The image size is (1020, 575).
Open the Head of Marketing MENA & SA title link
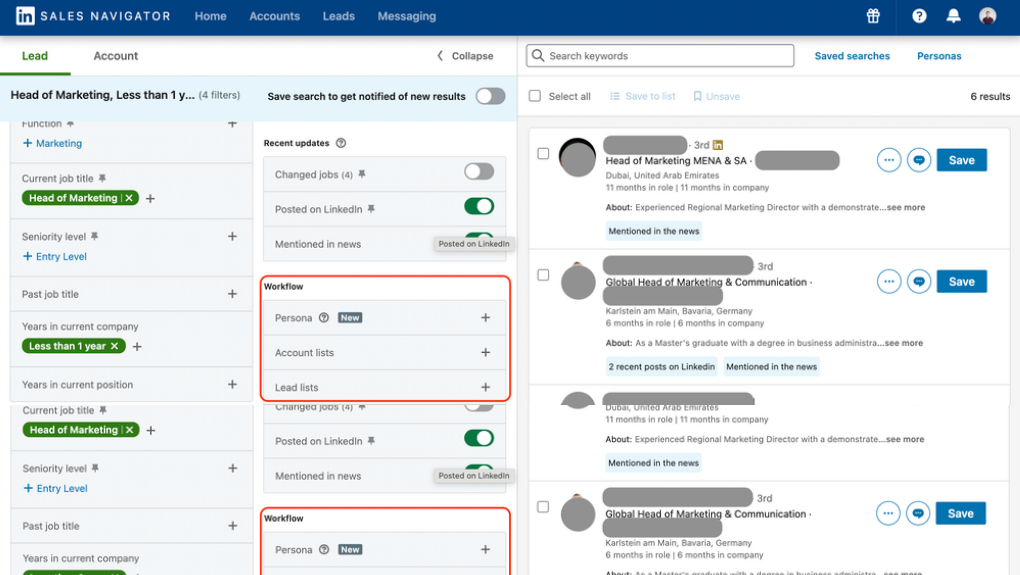[x=676, y=161]
